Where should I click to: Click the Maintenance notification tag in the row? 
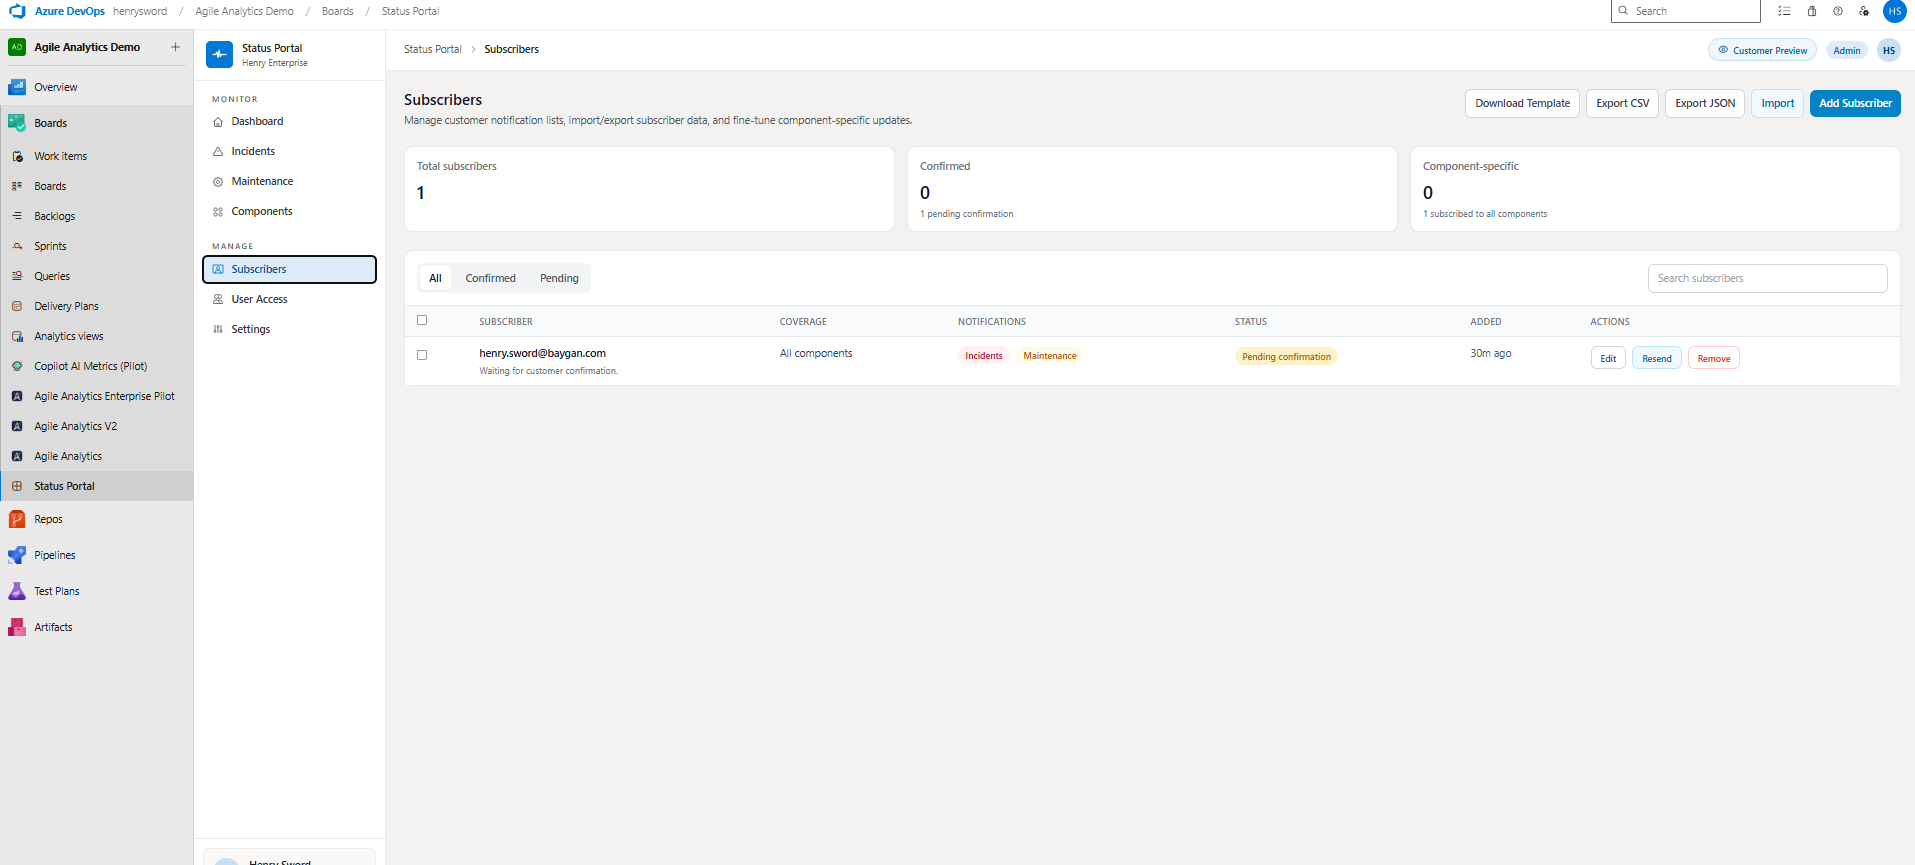(x=1049, y=356)
